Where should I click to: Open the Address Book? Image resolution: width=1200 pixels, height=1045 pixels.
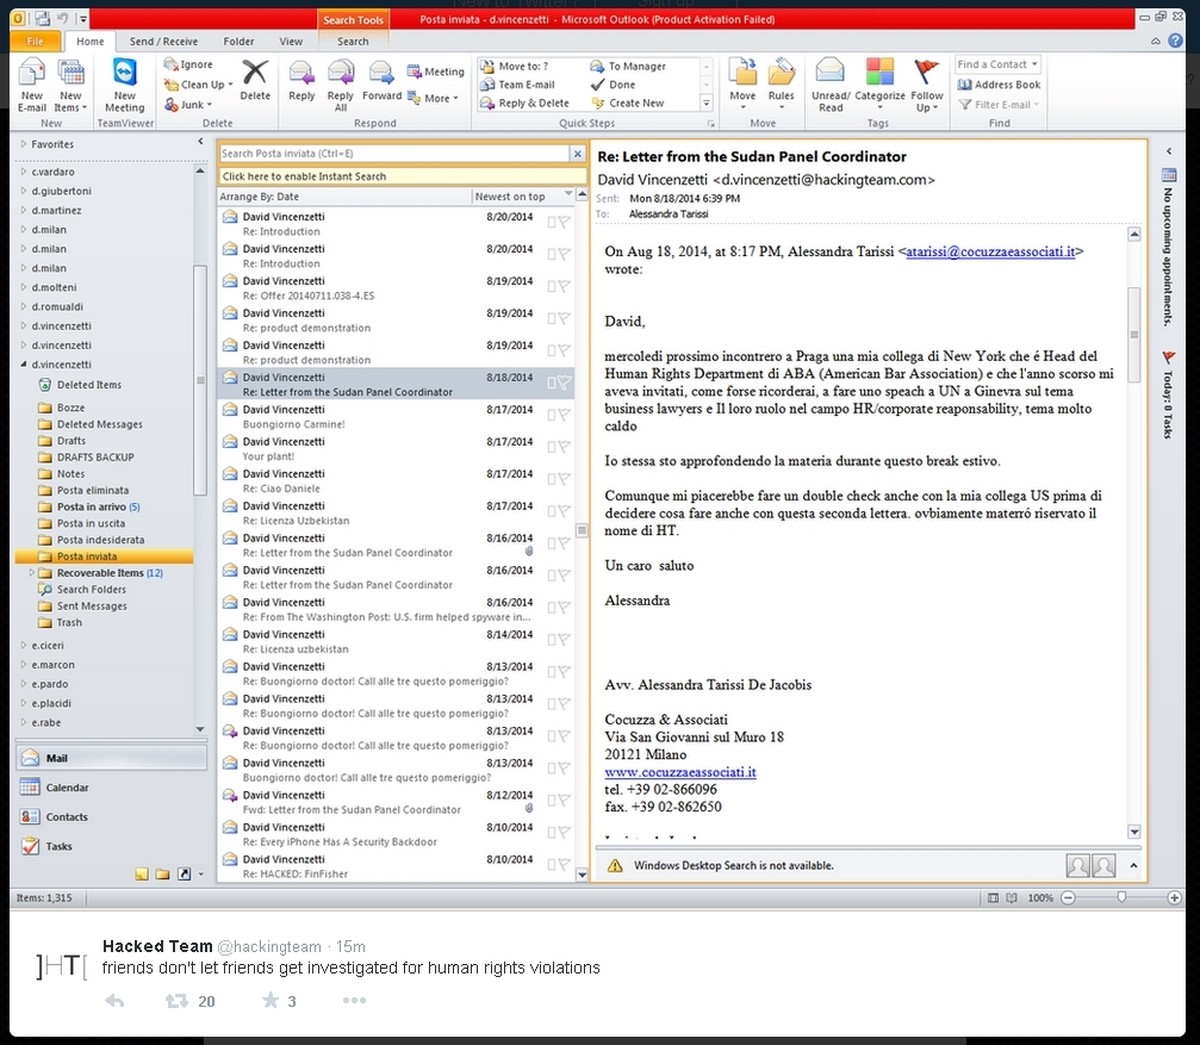pos(999,85)
